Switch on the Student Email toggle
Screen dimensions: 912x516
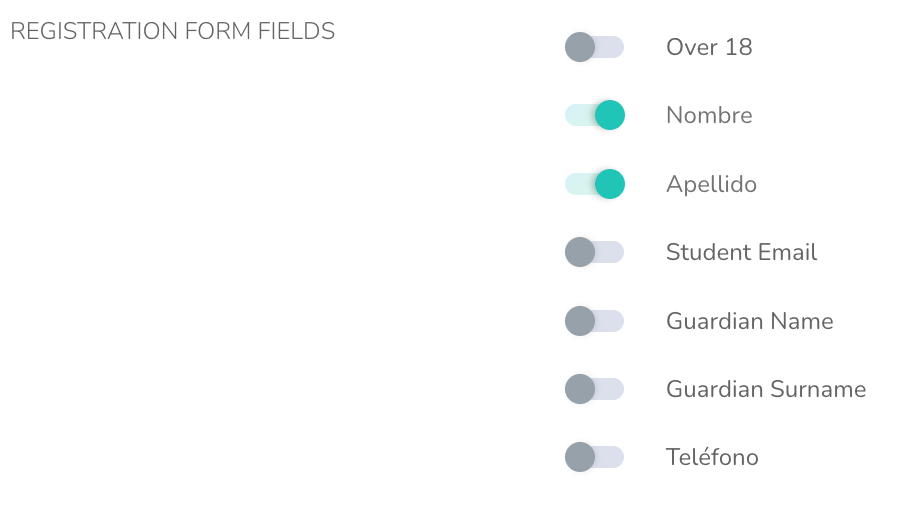tap(594, 252)
